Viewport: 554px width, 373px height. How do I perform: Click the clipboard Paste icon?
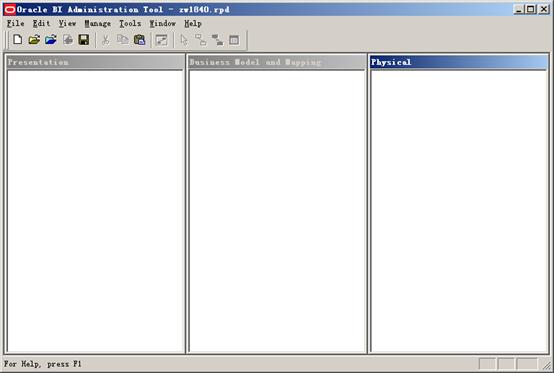[x=140, y=40]
